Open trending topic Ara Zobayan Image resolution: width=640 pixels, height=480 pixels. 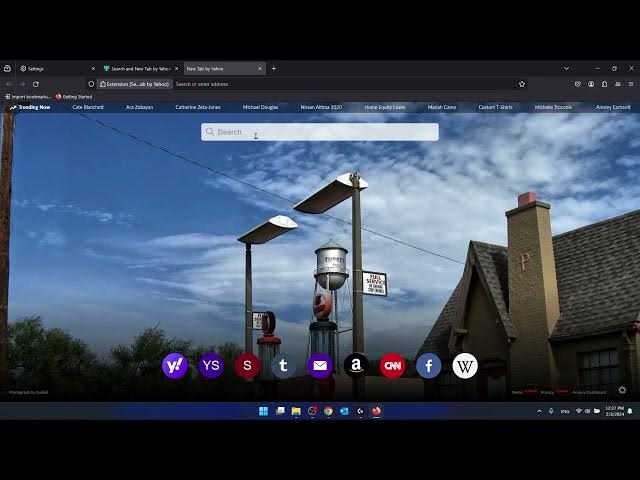(140, 107)
